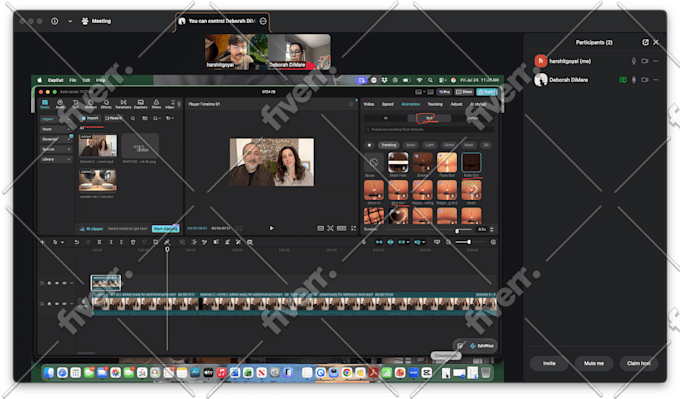Click the Record button
Viewport: 680px width, 399px height.
[114, 118]
